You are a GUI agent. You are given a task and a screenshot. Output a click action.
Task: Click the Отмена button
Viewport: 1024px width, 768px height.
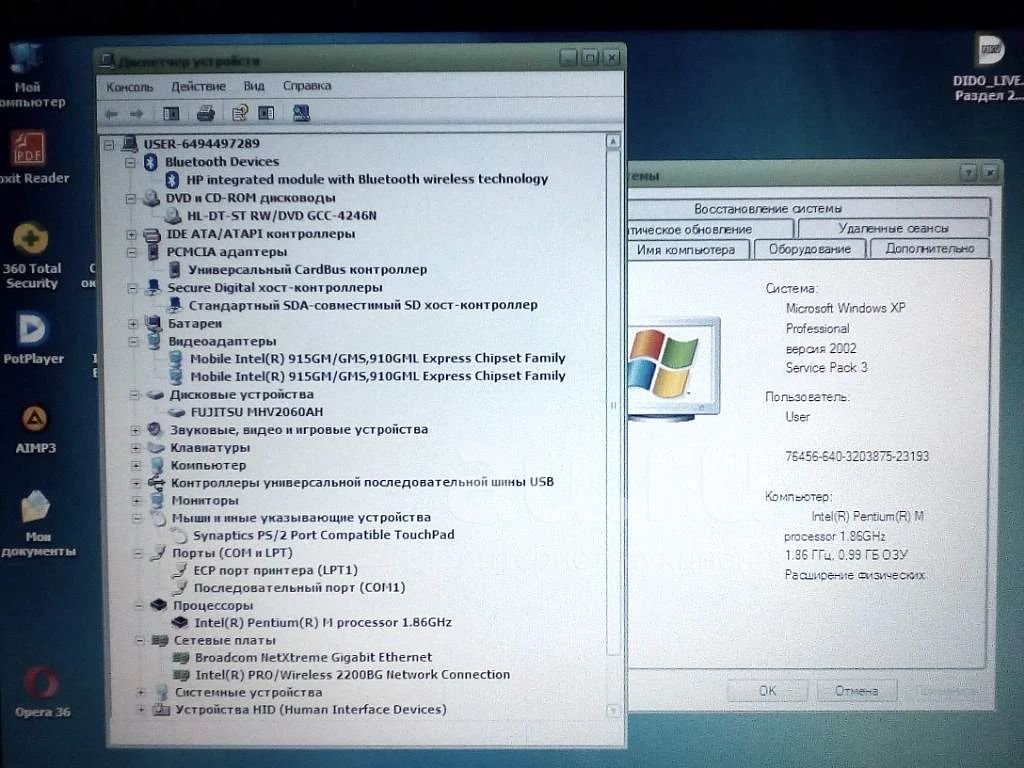(855, 691)
